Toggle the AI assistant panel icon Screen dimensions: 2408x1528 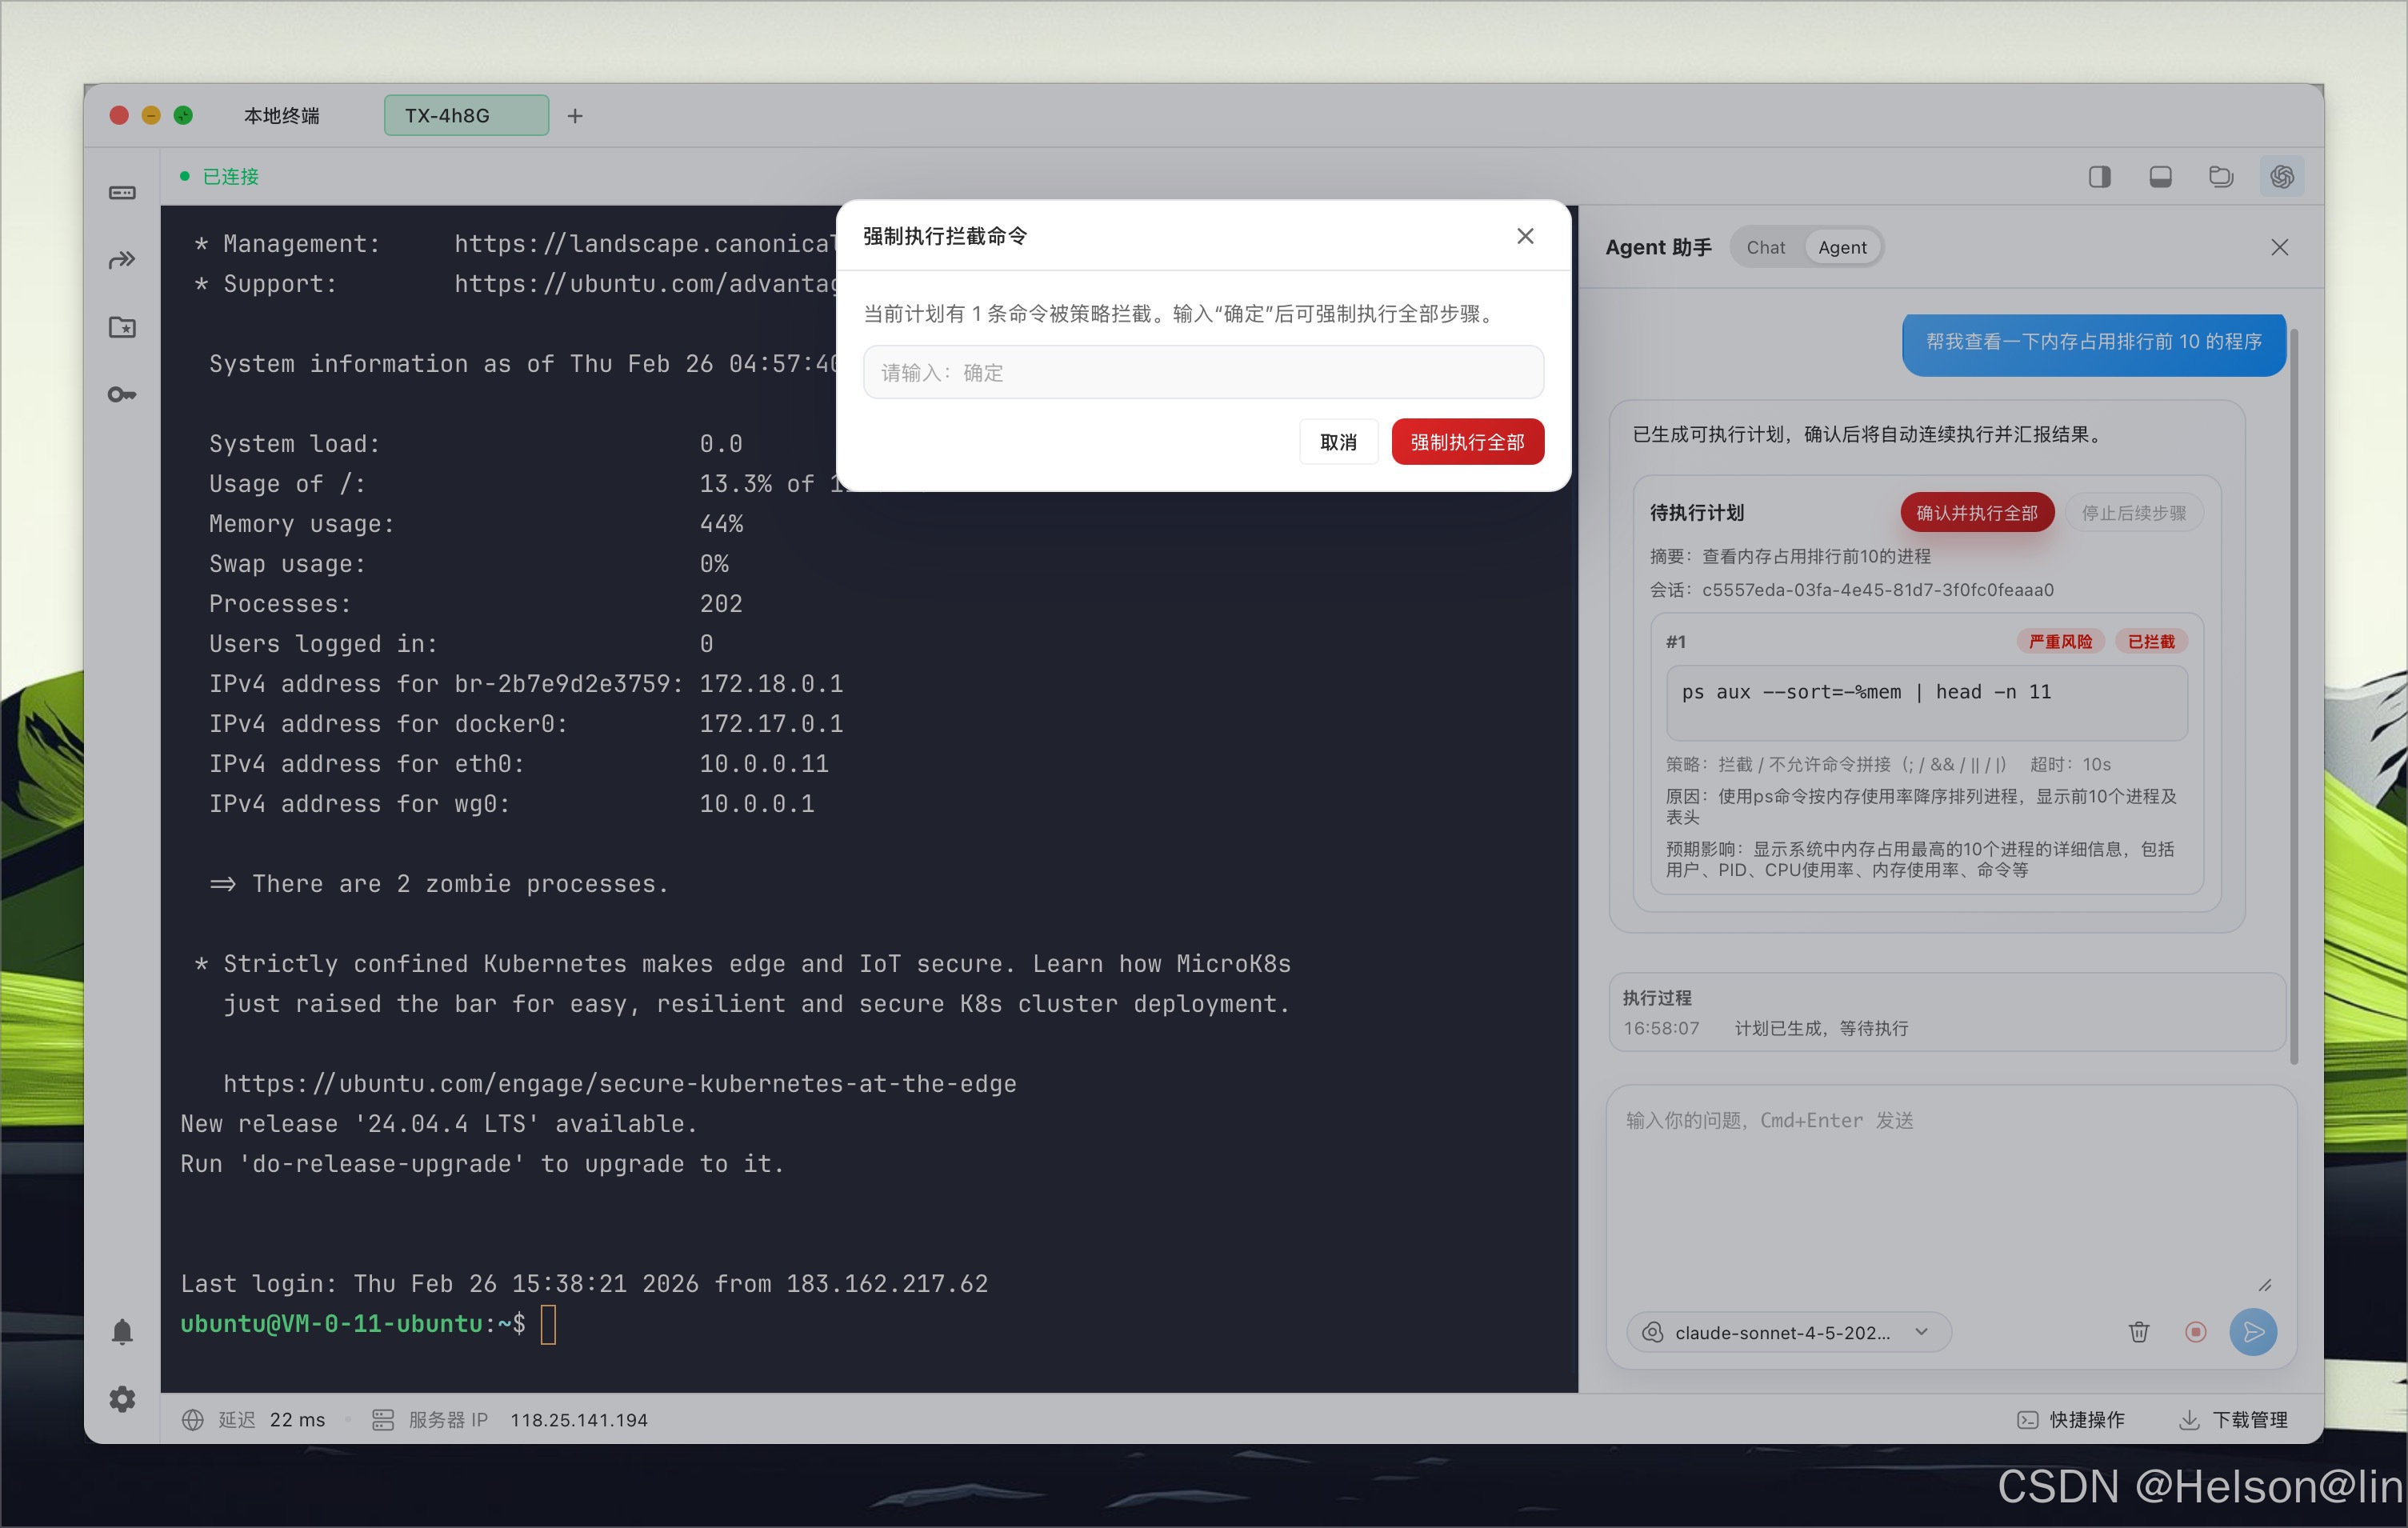[x=2281, y=177]
